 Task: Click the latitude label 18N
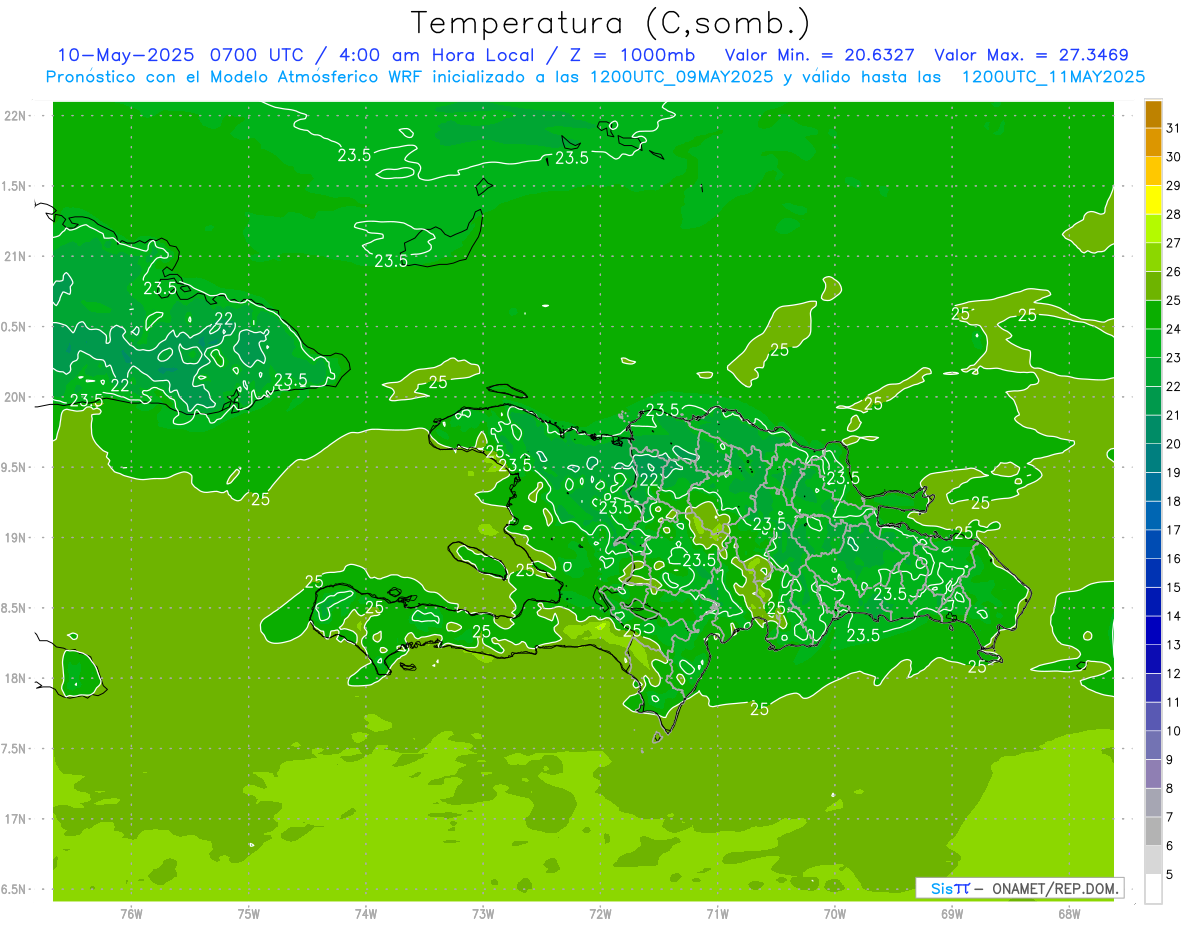(17, 678)
